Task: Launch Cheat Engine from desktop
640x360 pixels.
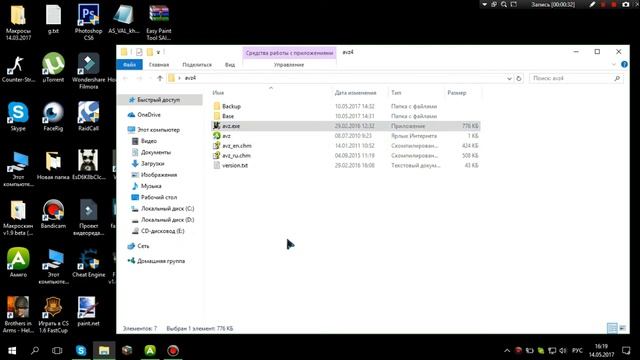Action: 88,262
